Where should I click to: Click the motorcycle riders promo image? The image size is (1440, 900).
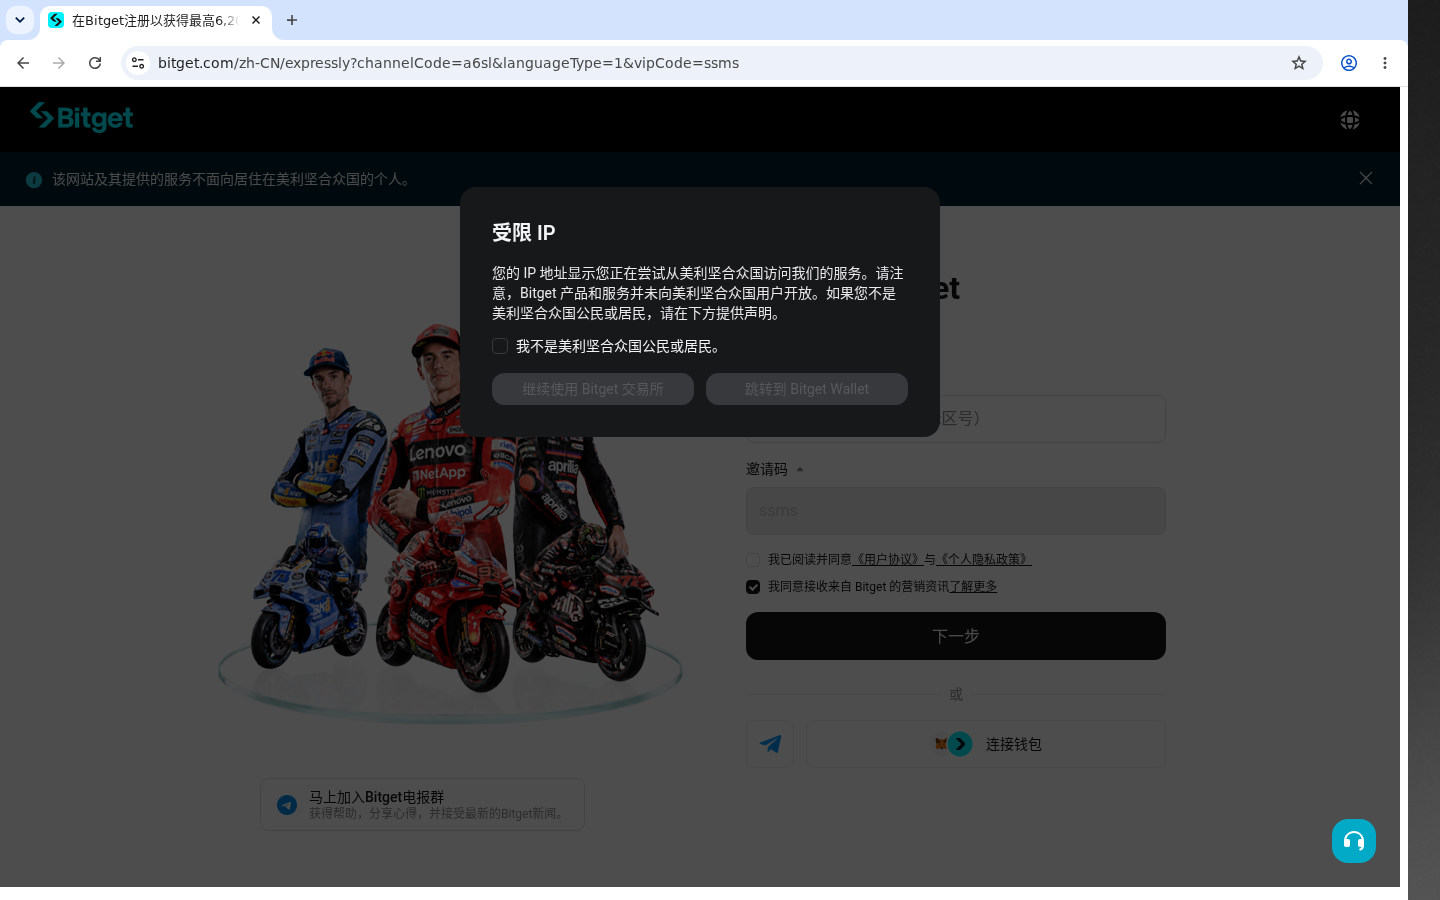[450, 520]
